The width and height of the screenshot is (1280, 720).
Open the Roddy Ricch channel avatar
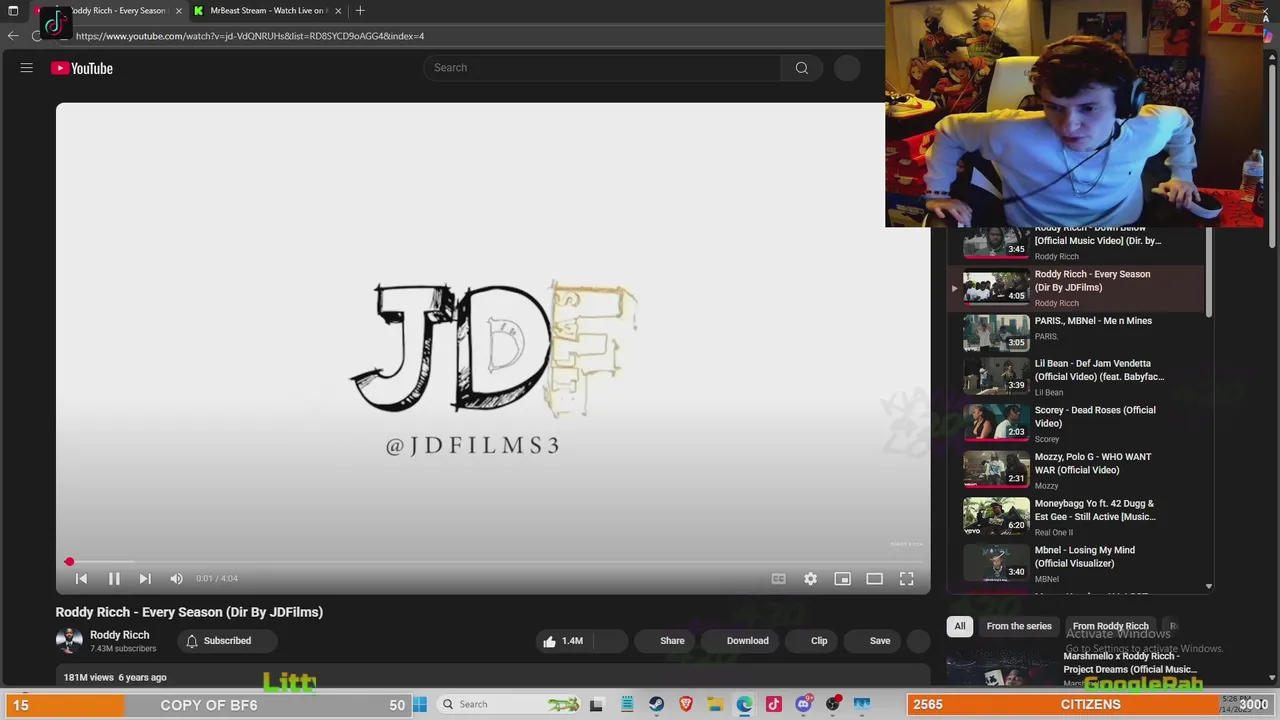pos(69,641)
